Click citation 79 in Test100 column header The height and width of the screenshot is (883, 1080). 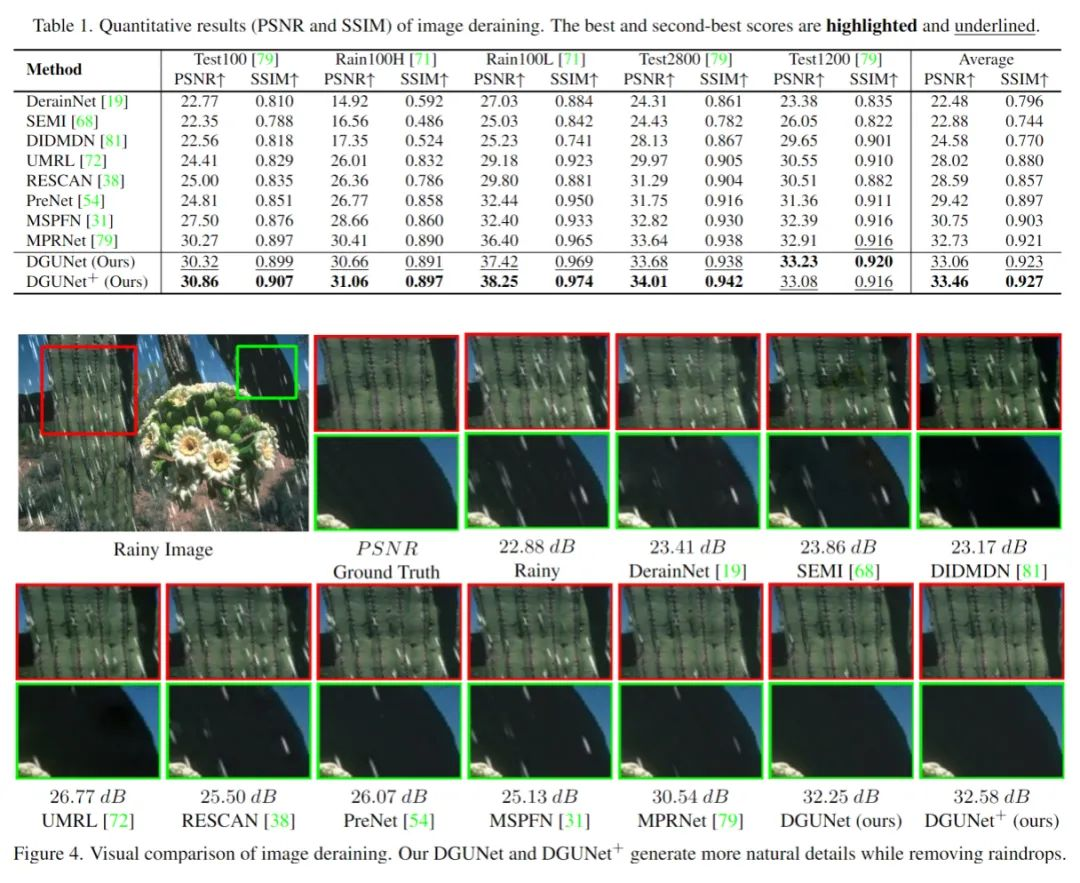(265, 59)
